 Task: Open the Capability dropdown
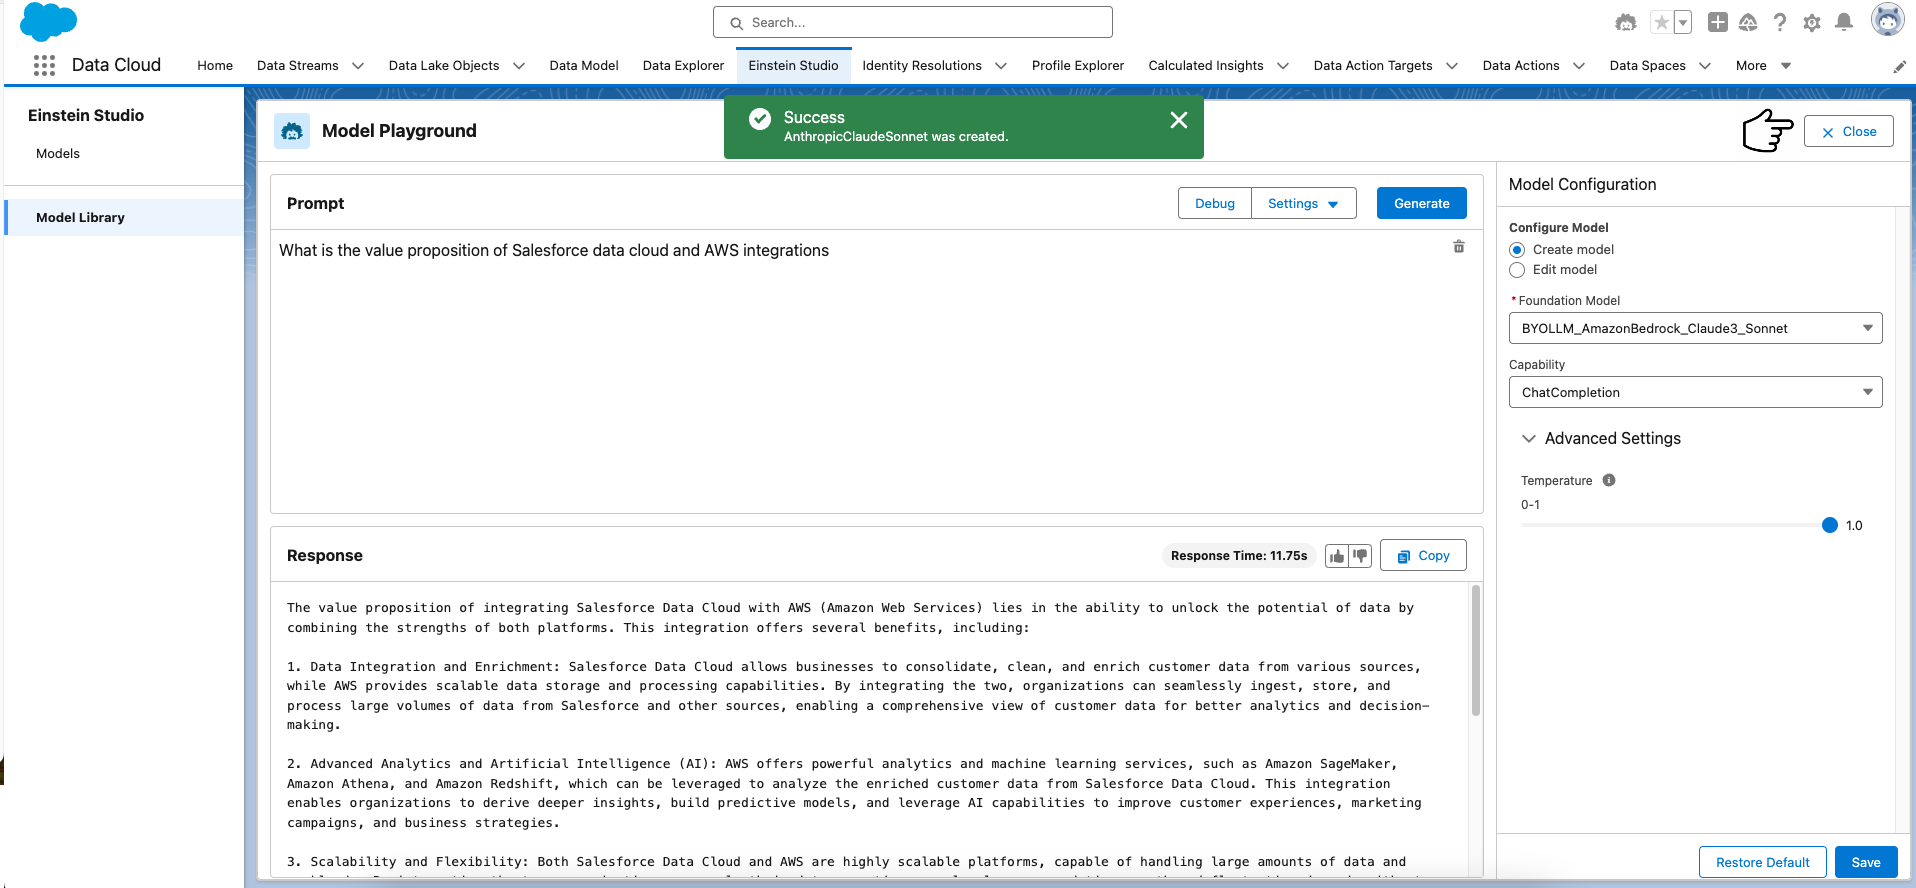click(x=1695, y=392)
